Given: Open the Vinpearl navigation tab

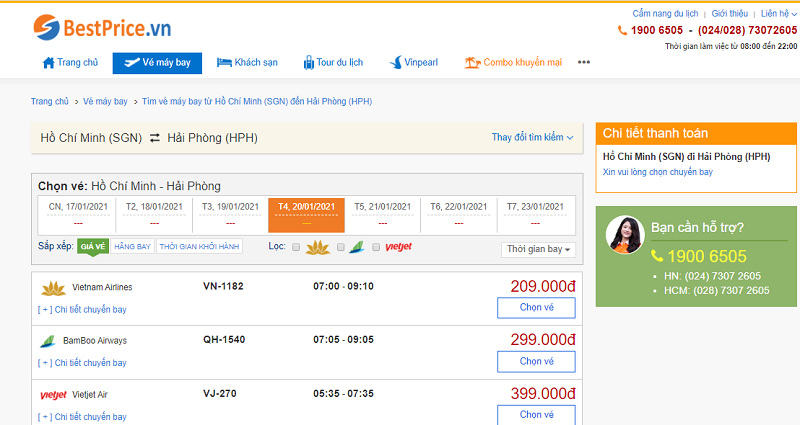Looking at the screenshot, I should pos(414,63).
